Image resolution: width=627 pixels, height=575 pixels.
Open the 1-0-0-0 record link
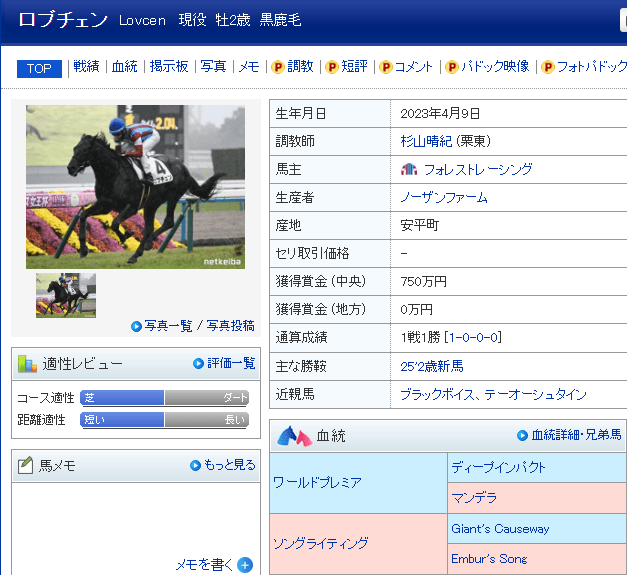473,337
